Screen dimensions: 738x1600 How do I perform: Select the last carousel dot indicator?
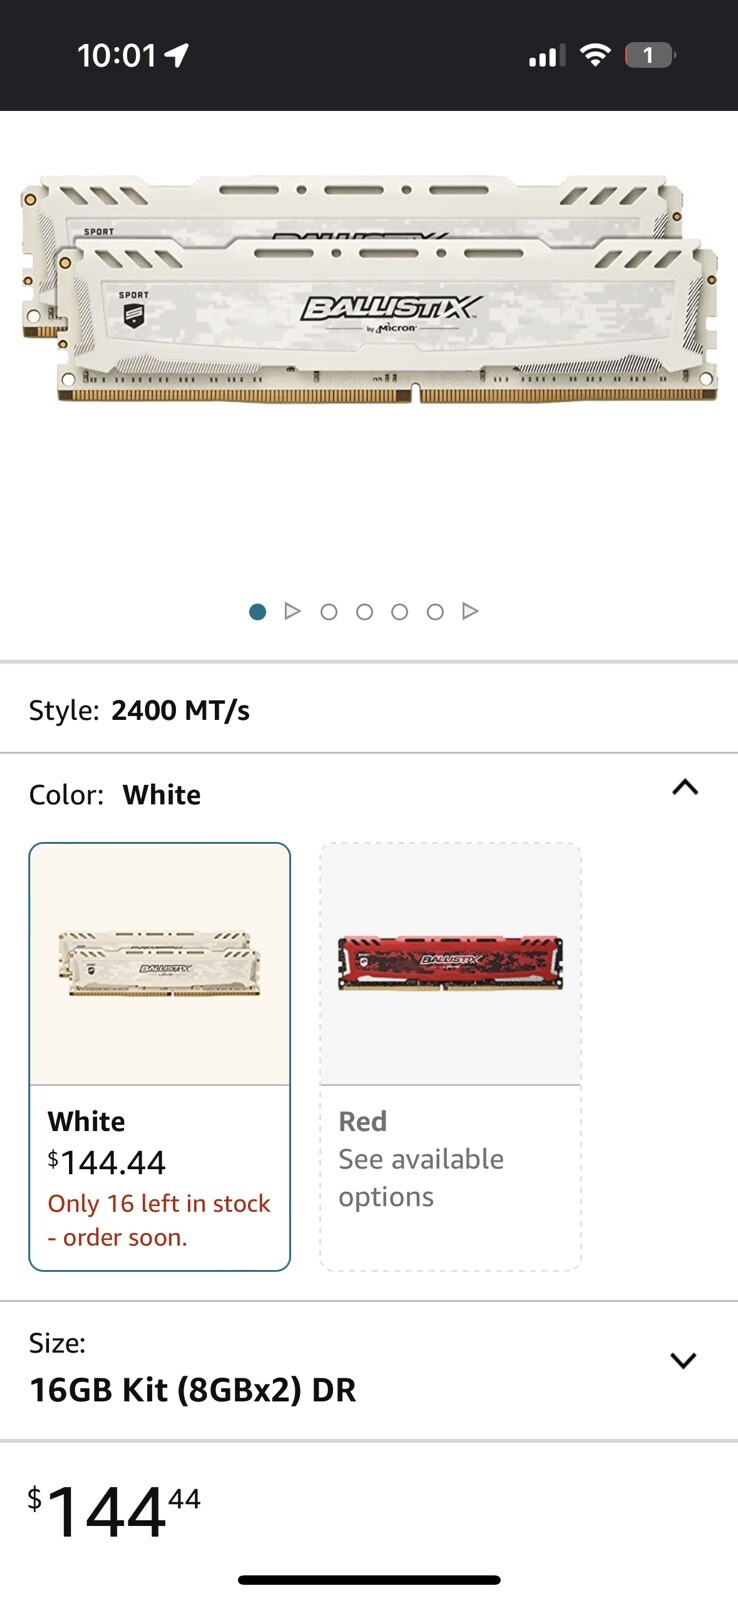click(434, 611)
